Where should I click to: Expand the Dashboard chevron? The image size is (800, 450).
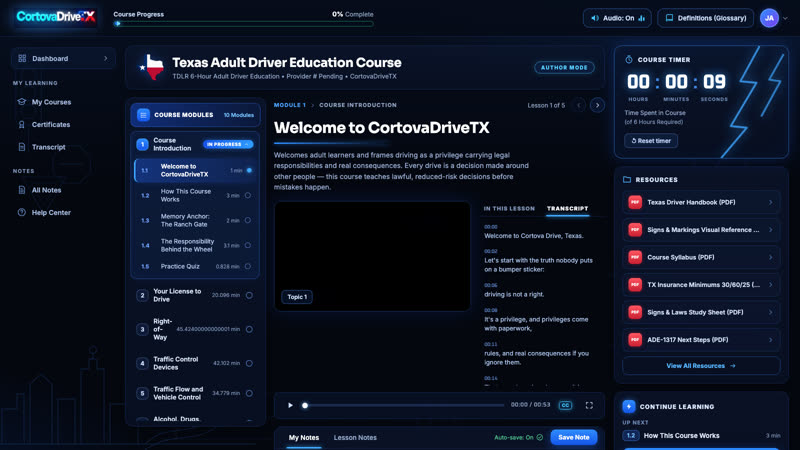106,59
